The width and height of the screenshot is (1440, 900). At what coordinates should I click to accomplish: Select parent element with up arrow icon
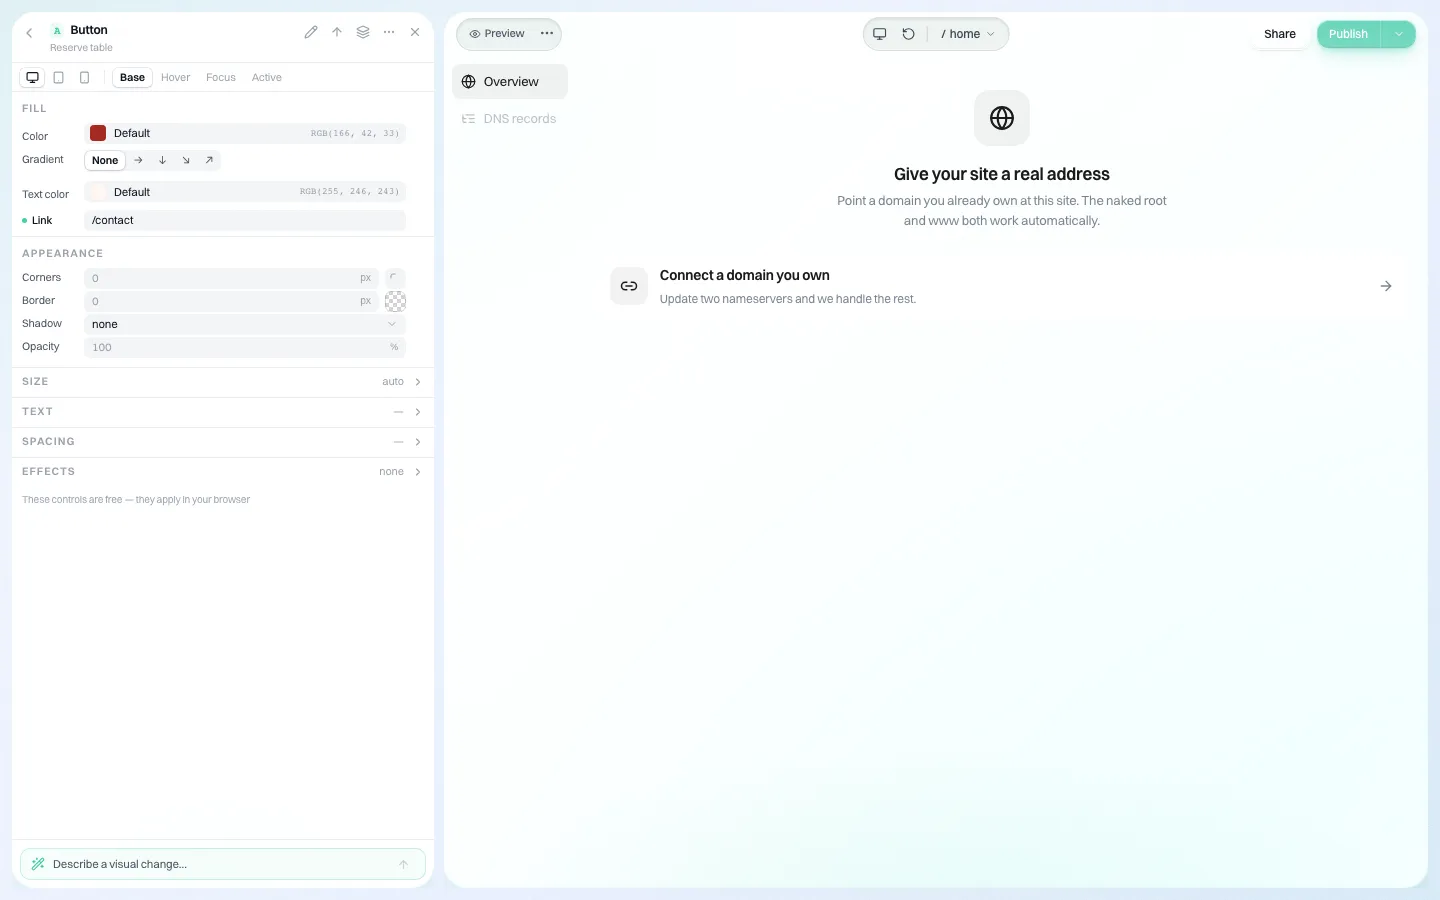[337, 32]
